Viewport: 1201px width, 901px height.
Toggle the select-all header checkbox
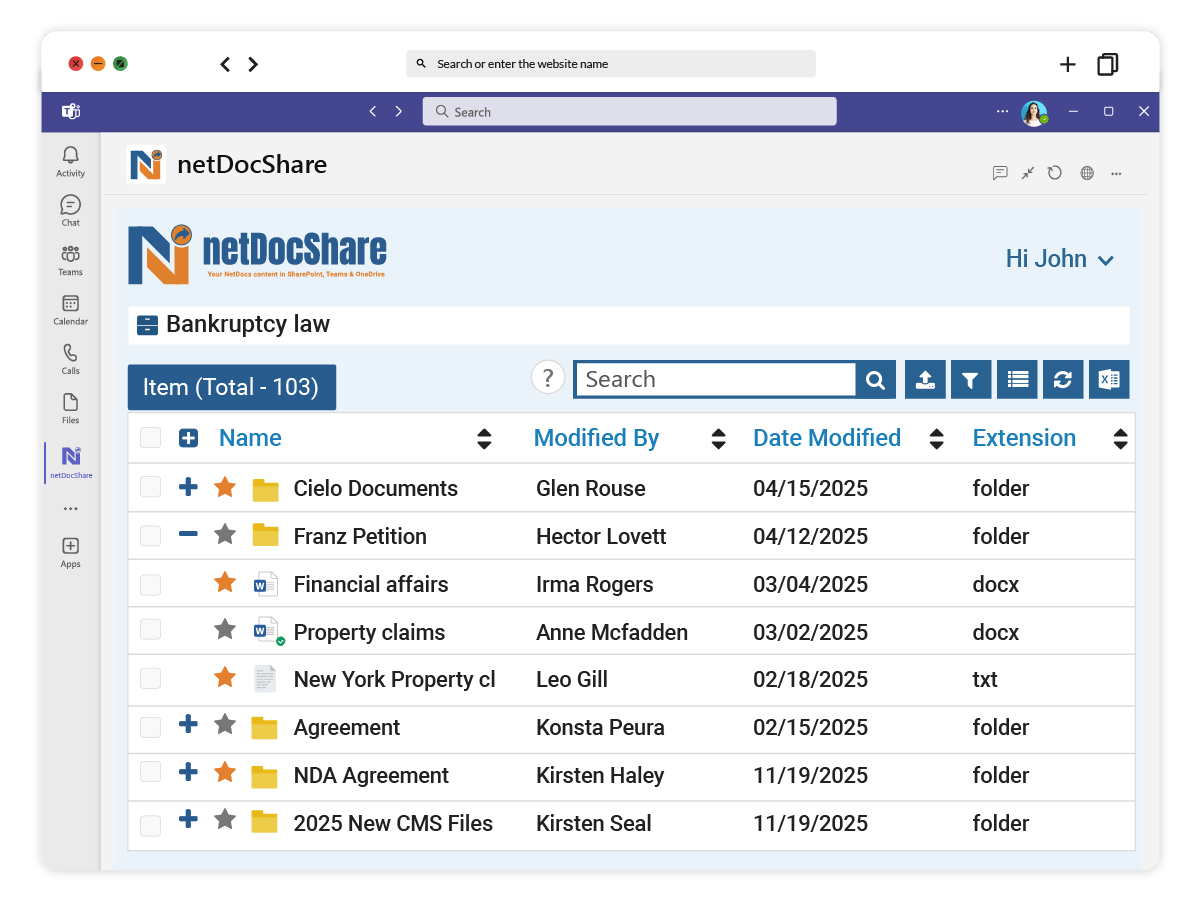pyautogui.click(x=150, y=437)
